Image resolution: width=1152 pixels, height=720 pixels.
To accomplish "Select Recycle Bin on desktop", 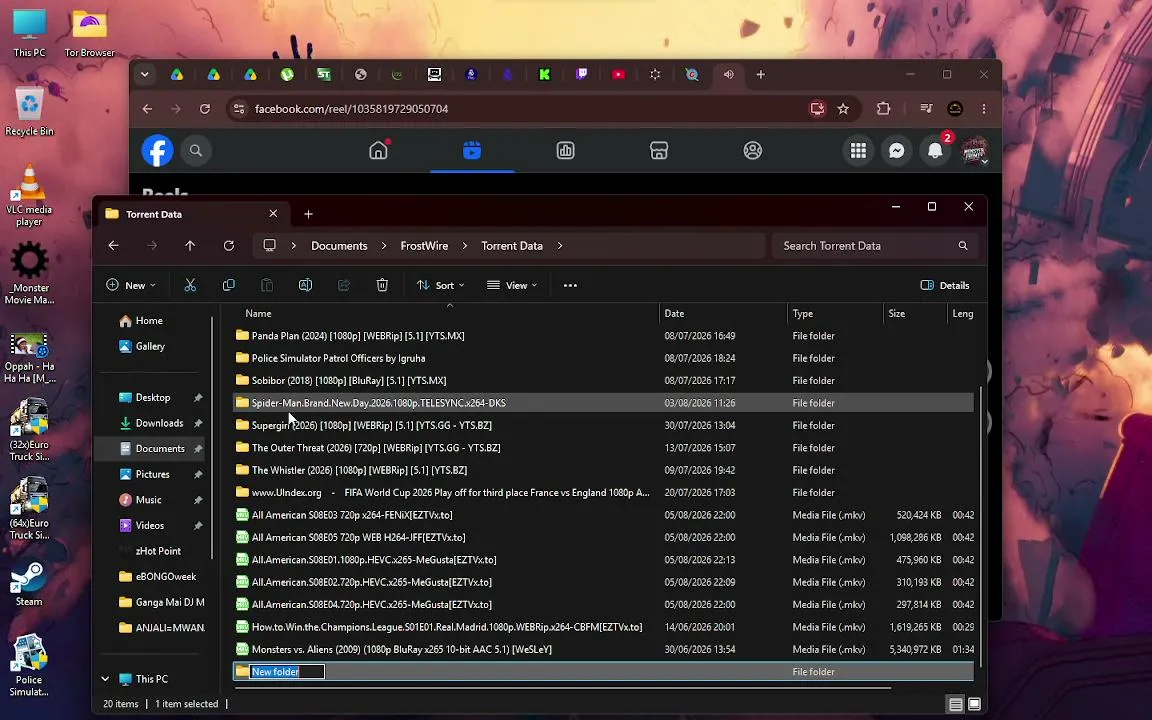I will click(29, 111).
